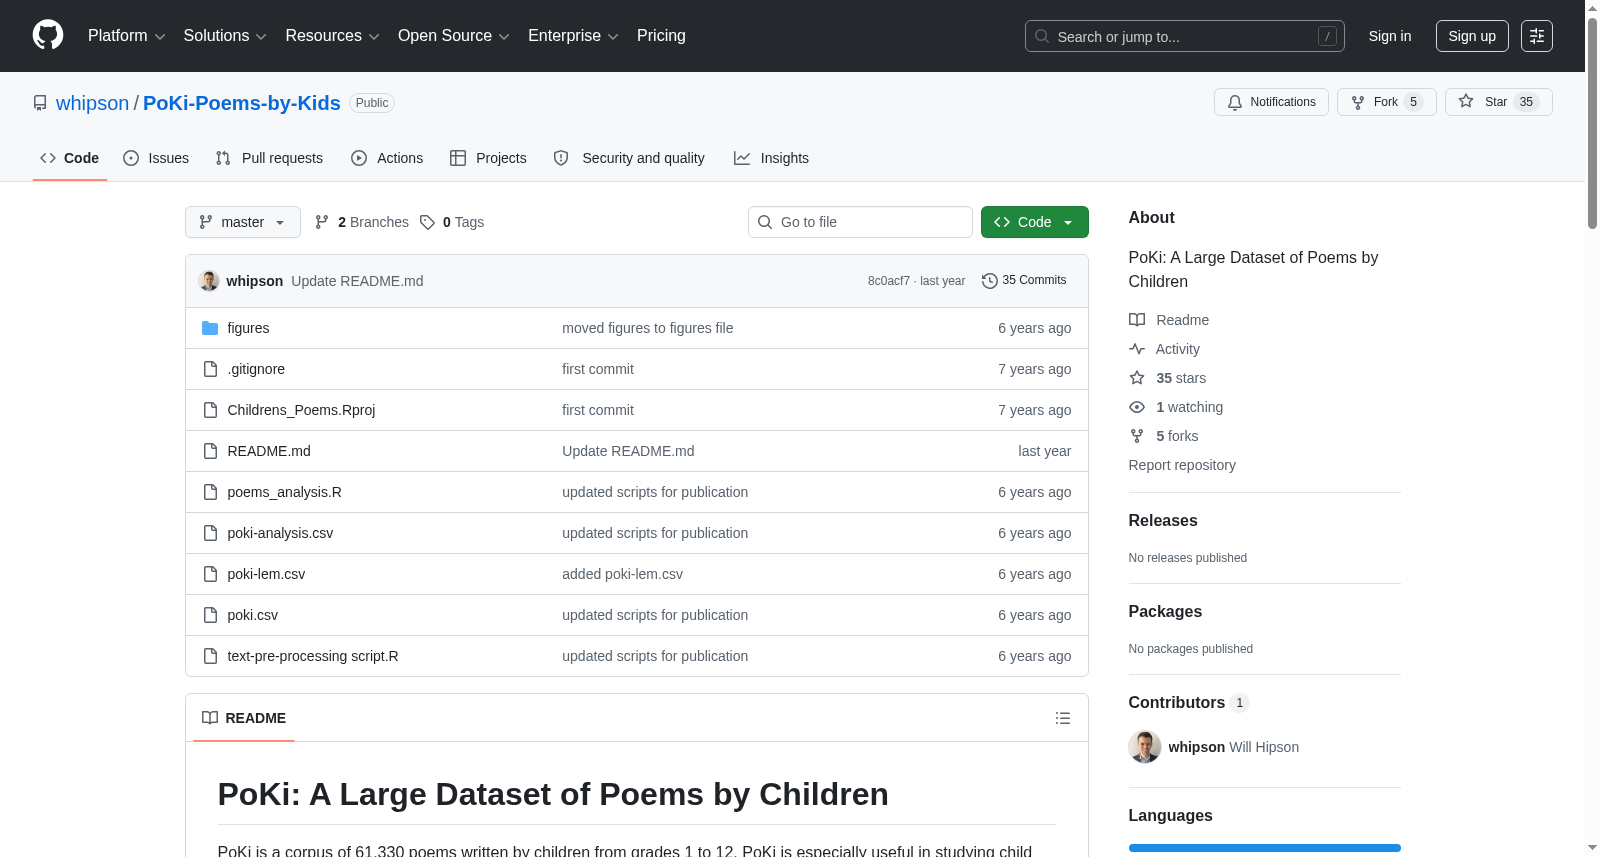Open the poems_analysis.R file
This screenshot has height=857, width=1600.
(284, 492)
